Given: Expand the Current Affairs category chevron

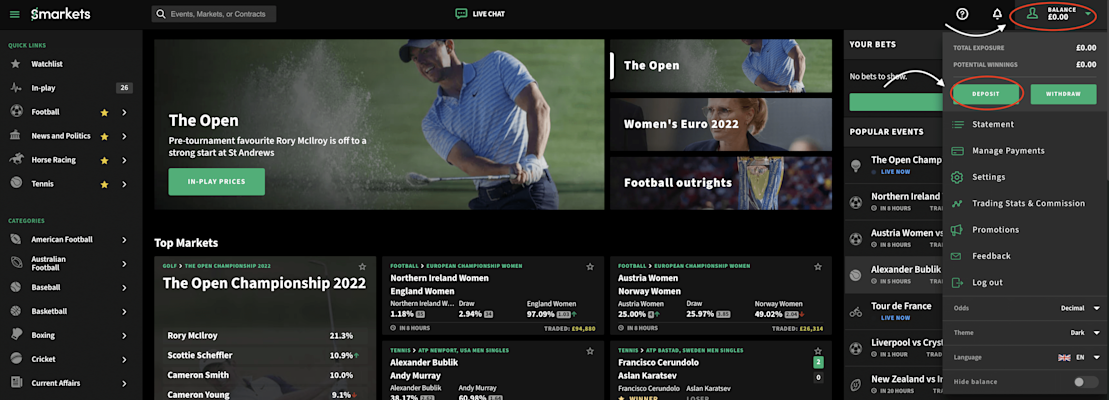Looking at the screenshot, I should [x=124, y=383].
